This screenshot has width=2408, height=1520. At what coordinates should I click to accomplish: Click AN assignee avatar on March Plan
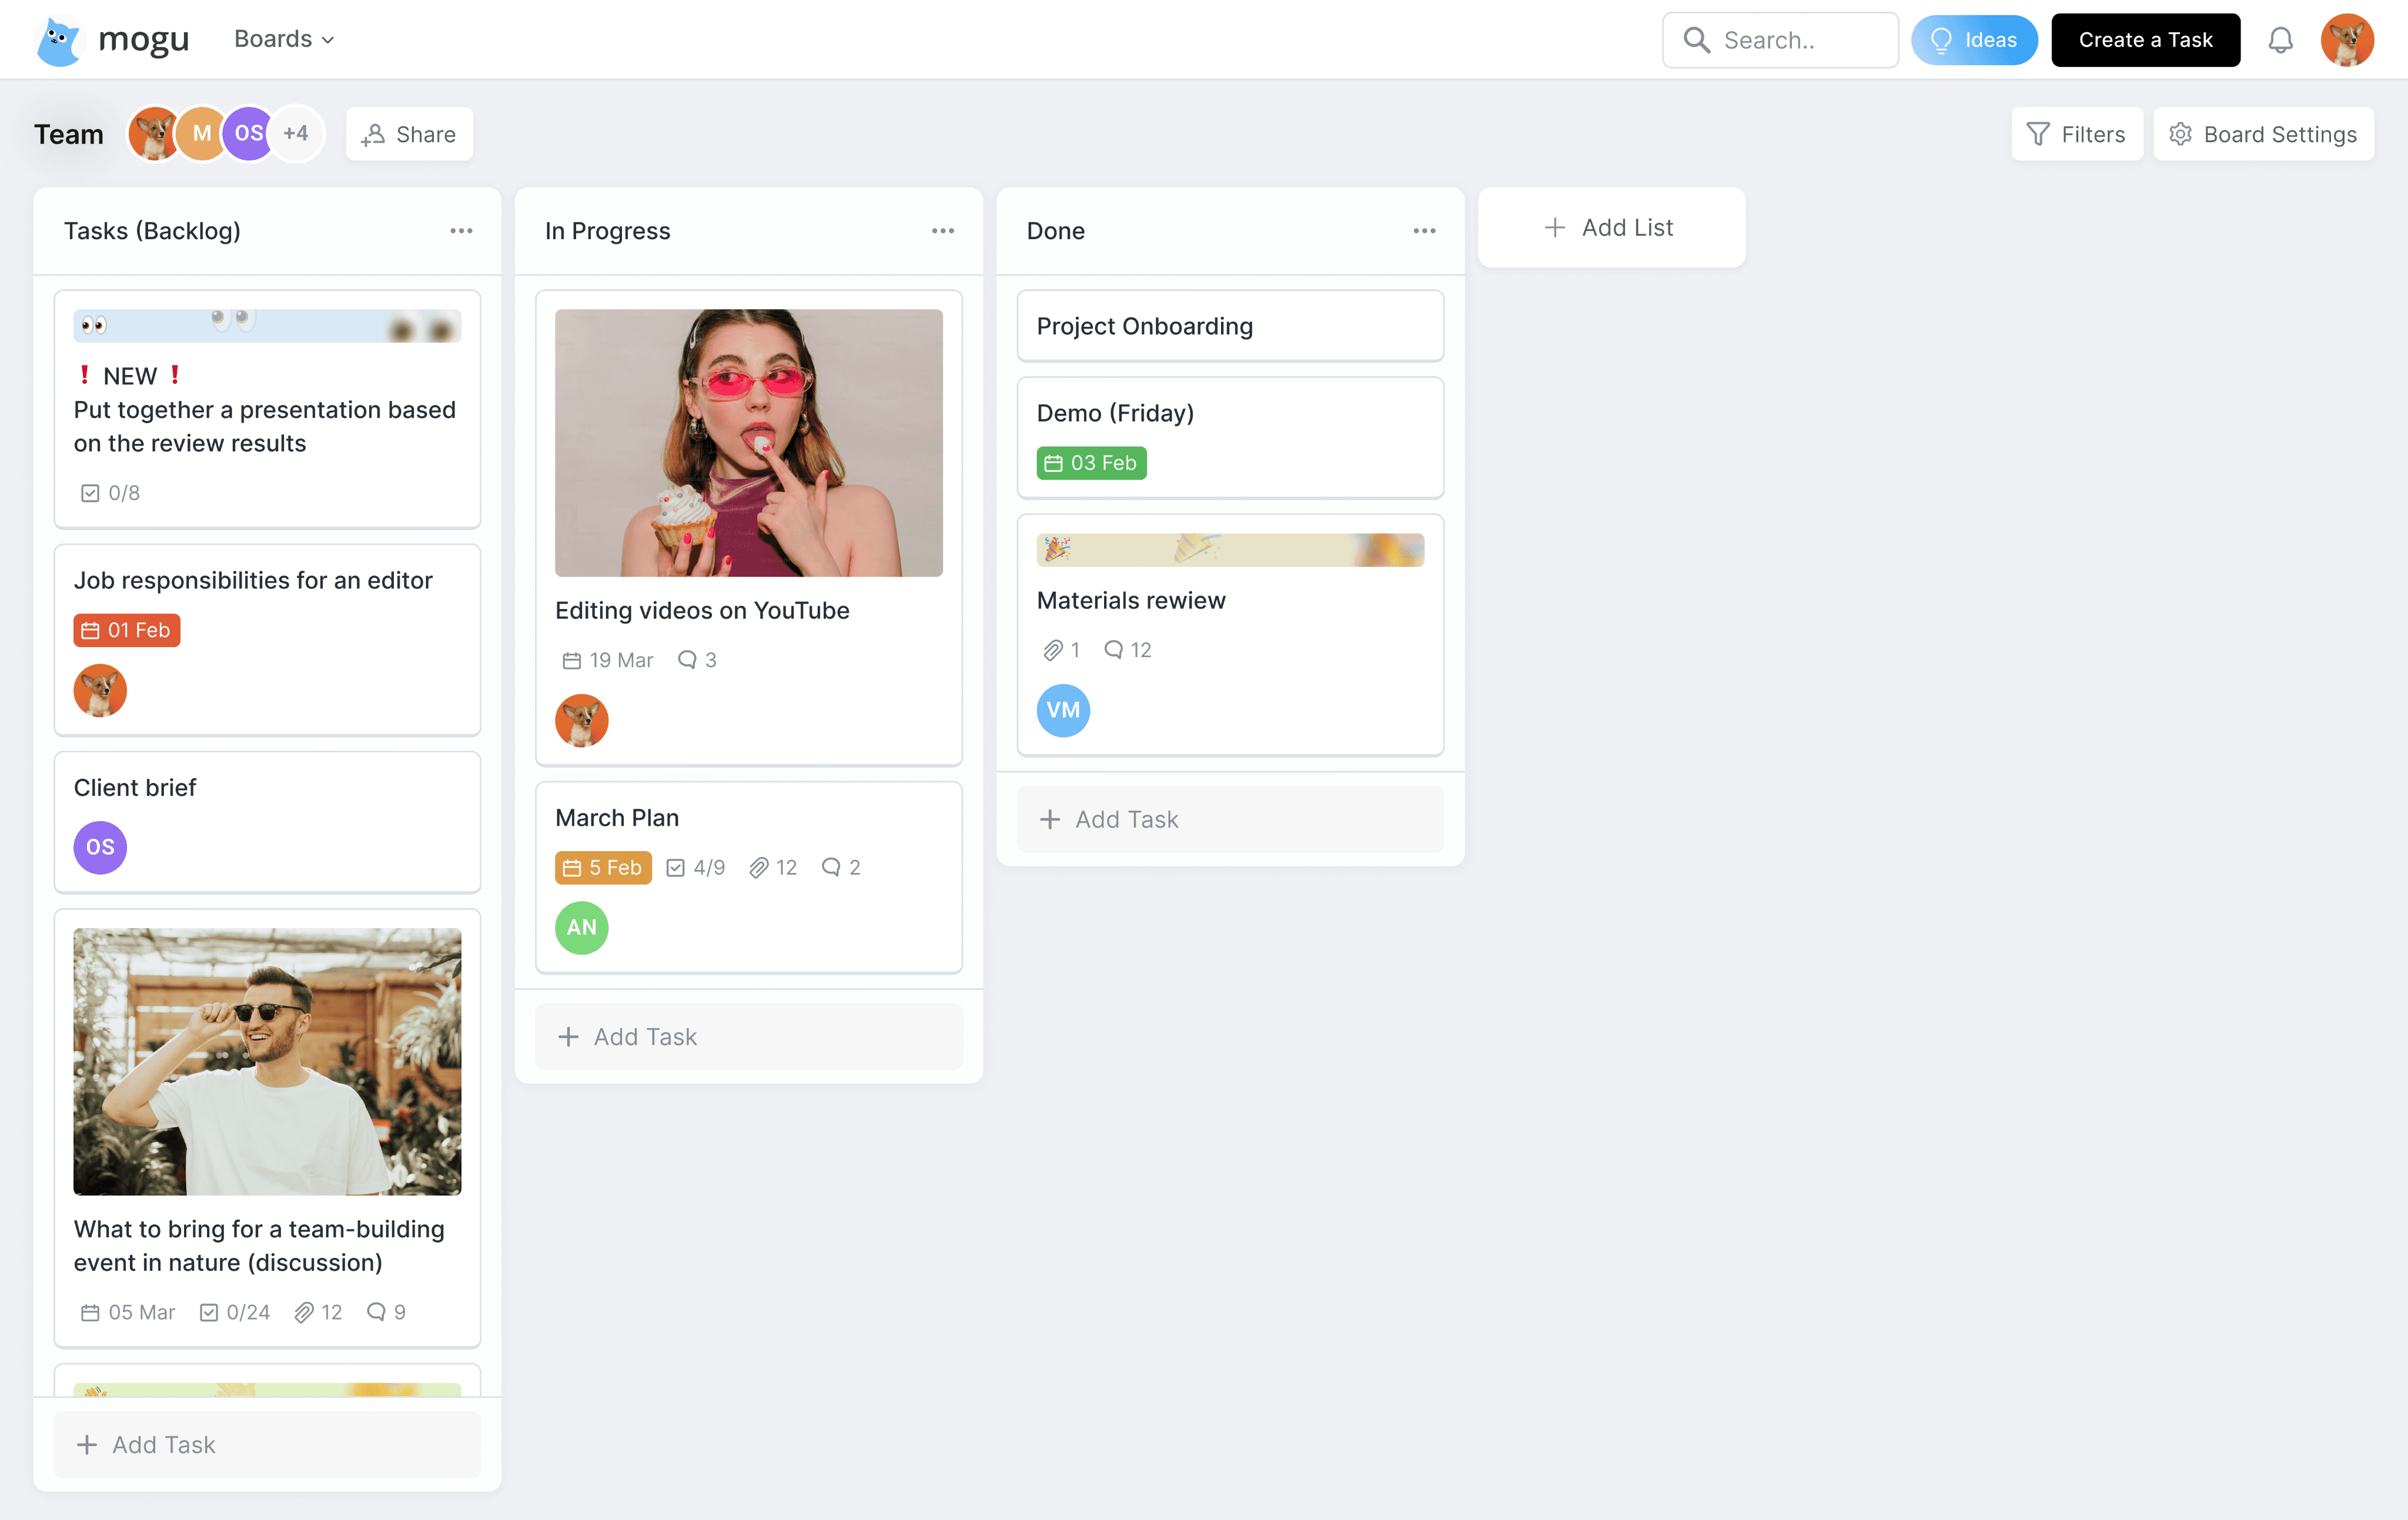[581, 927]
